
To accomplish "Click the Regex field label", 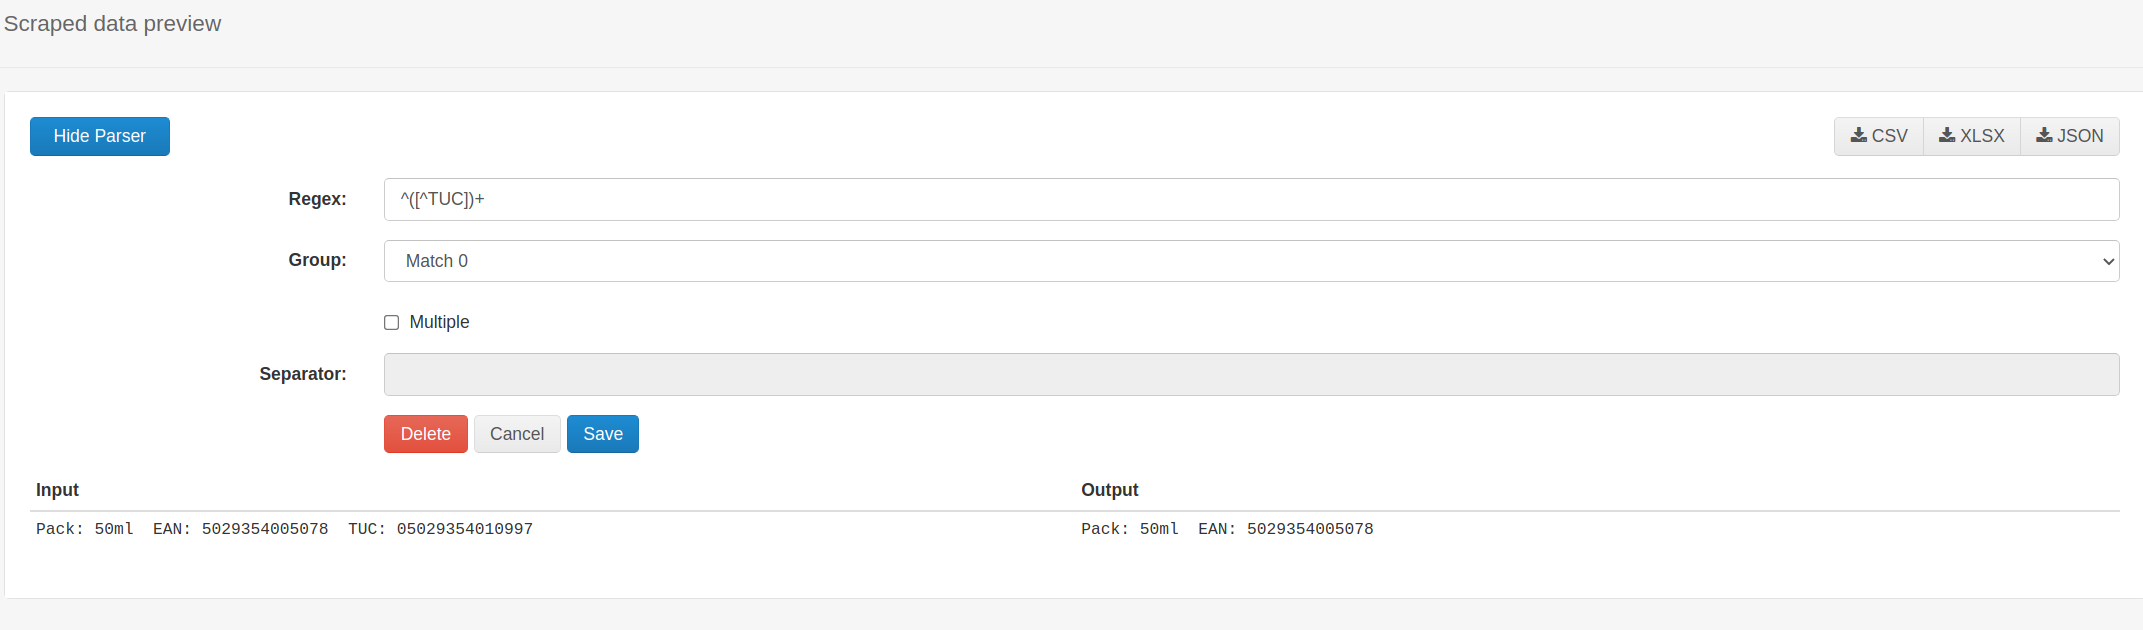I will 317,199.
